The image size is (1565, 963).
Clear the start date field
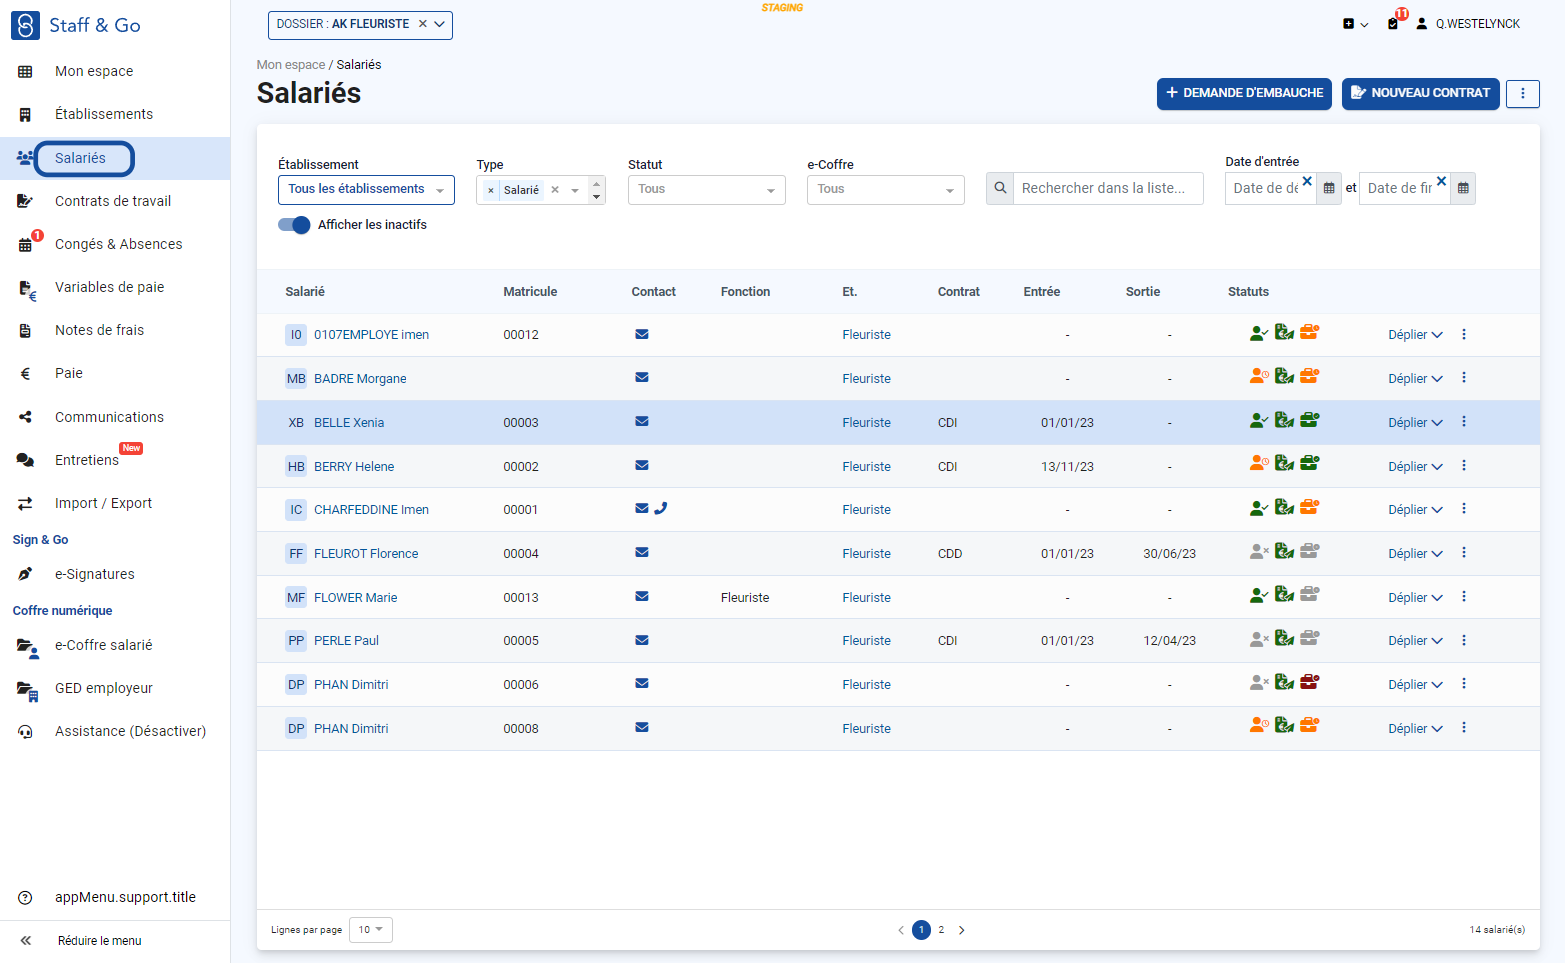click(1307, 181)
